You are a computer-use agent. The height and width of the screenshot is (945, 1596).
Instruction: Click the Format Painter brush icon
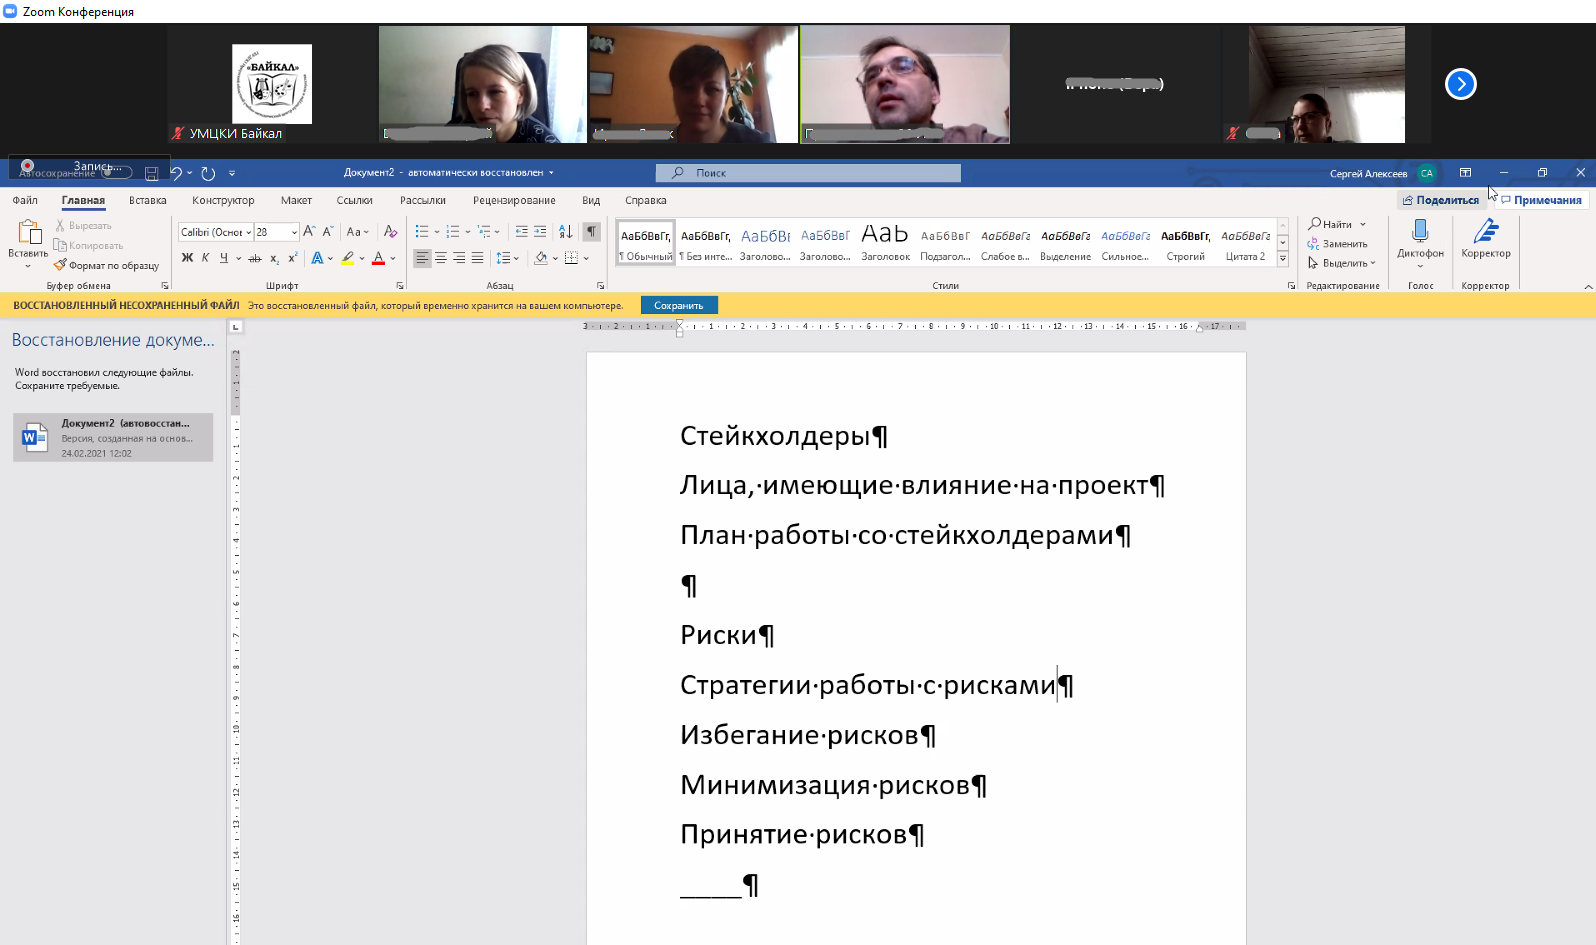click(60, 266)
